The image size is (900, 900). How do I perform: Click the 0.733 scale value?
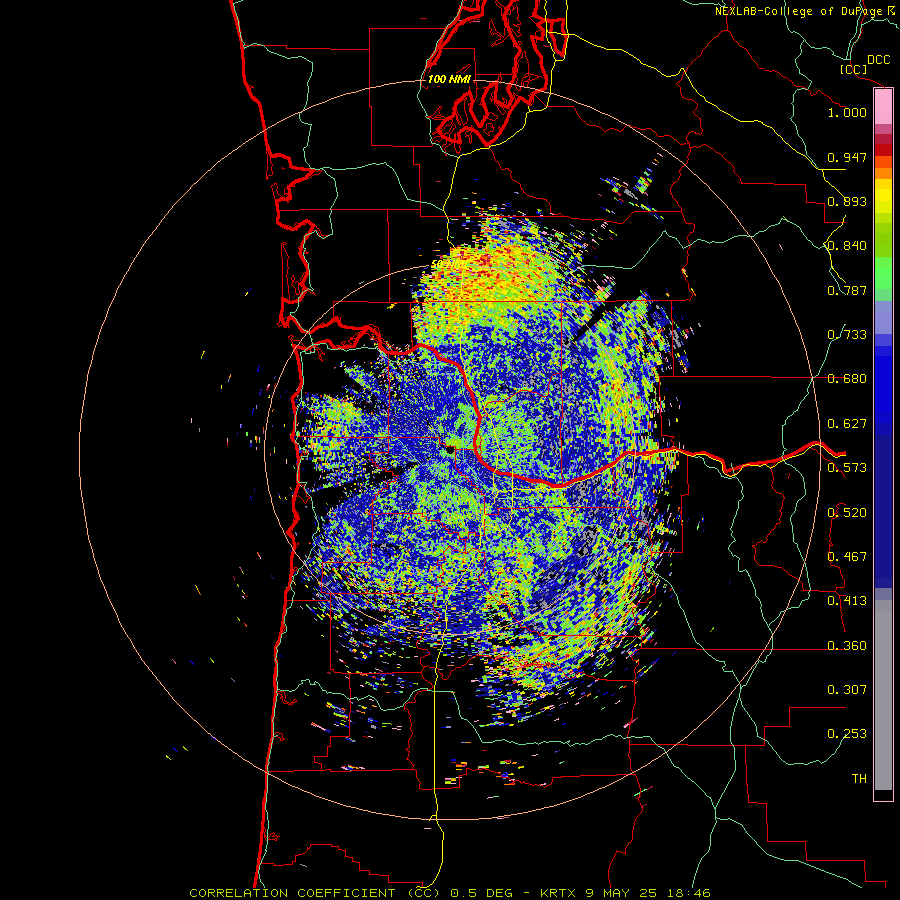[x=847, y=335]
